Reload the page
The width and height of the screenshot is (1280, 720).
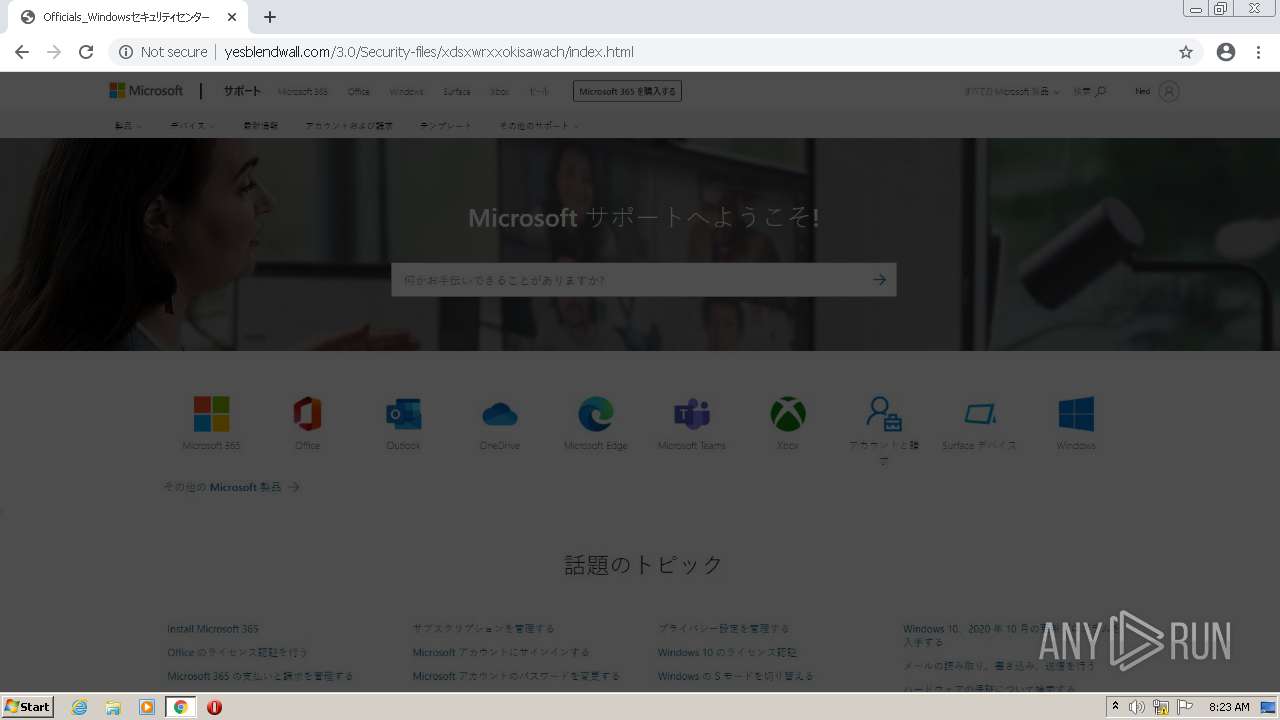tap(86, 52)
